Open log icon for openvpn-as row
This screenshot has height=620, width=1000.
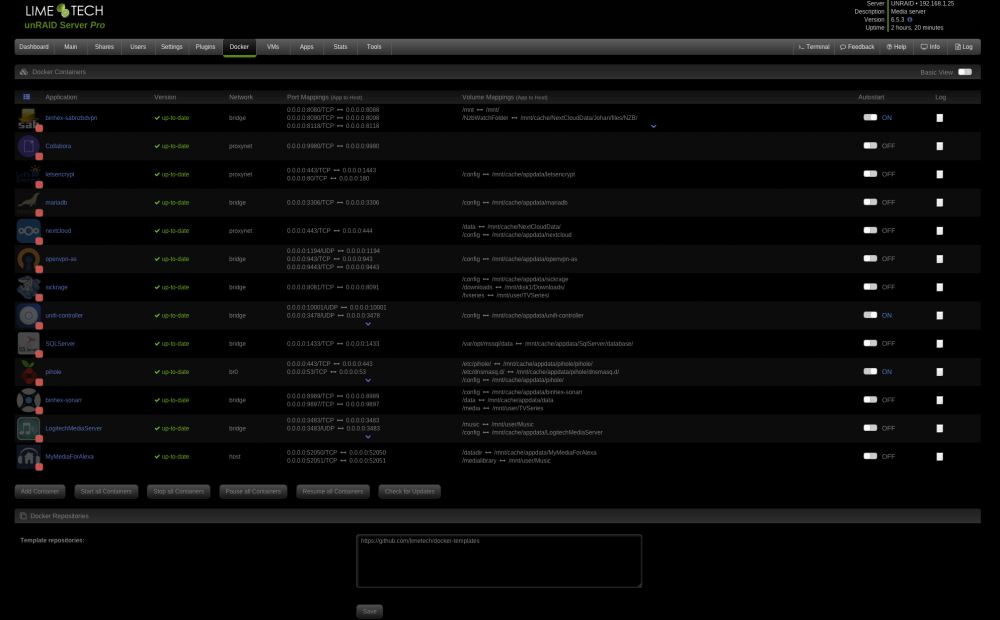pyautogui.click(x=939, y=259)
